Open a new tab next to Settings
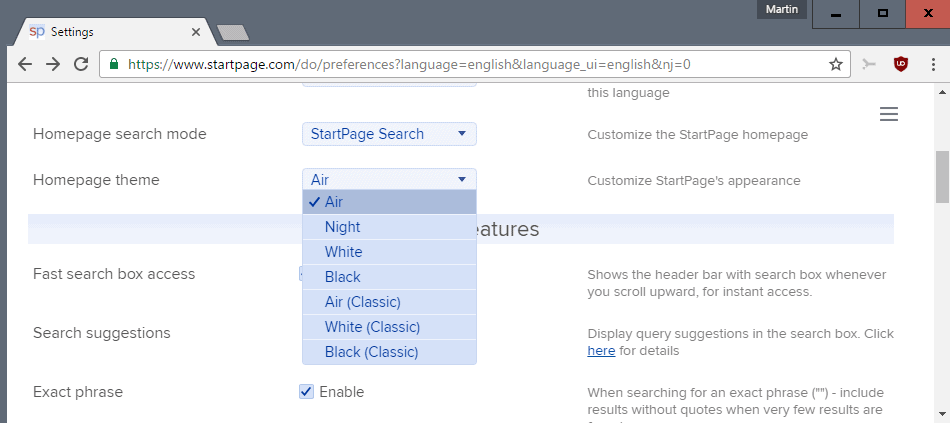The image size is (950, 423). pos(233,33)
